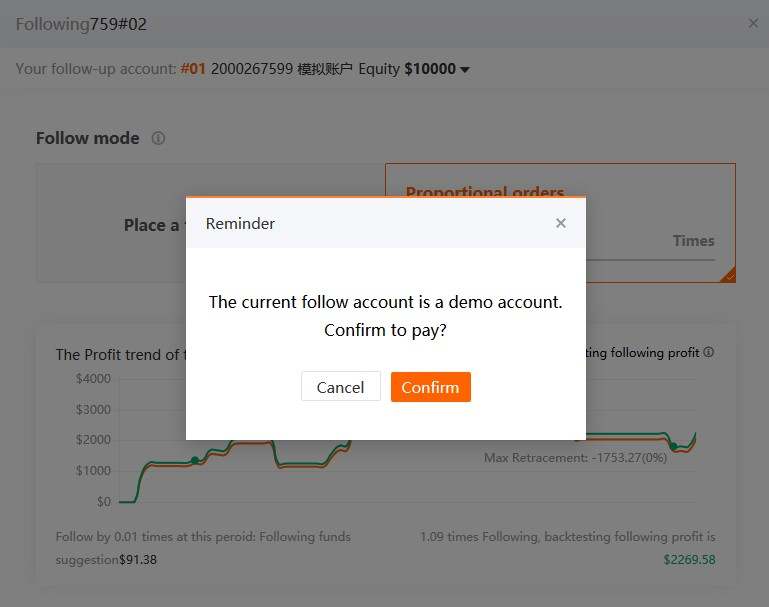769x607 pixels.
Task: Confirm paying with the demo account
Action: pos(430,387)
